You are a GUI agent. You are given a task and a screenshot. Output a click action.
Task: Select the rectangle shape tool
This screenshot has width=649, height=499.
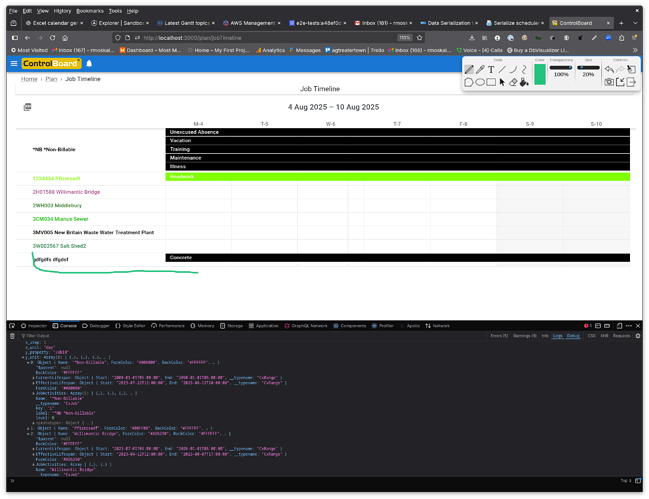[x=491, y=82]
